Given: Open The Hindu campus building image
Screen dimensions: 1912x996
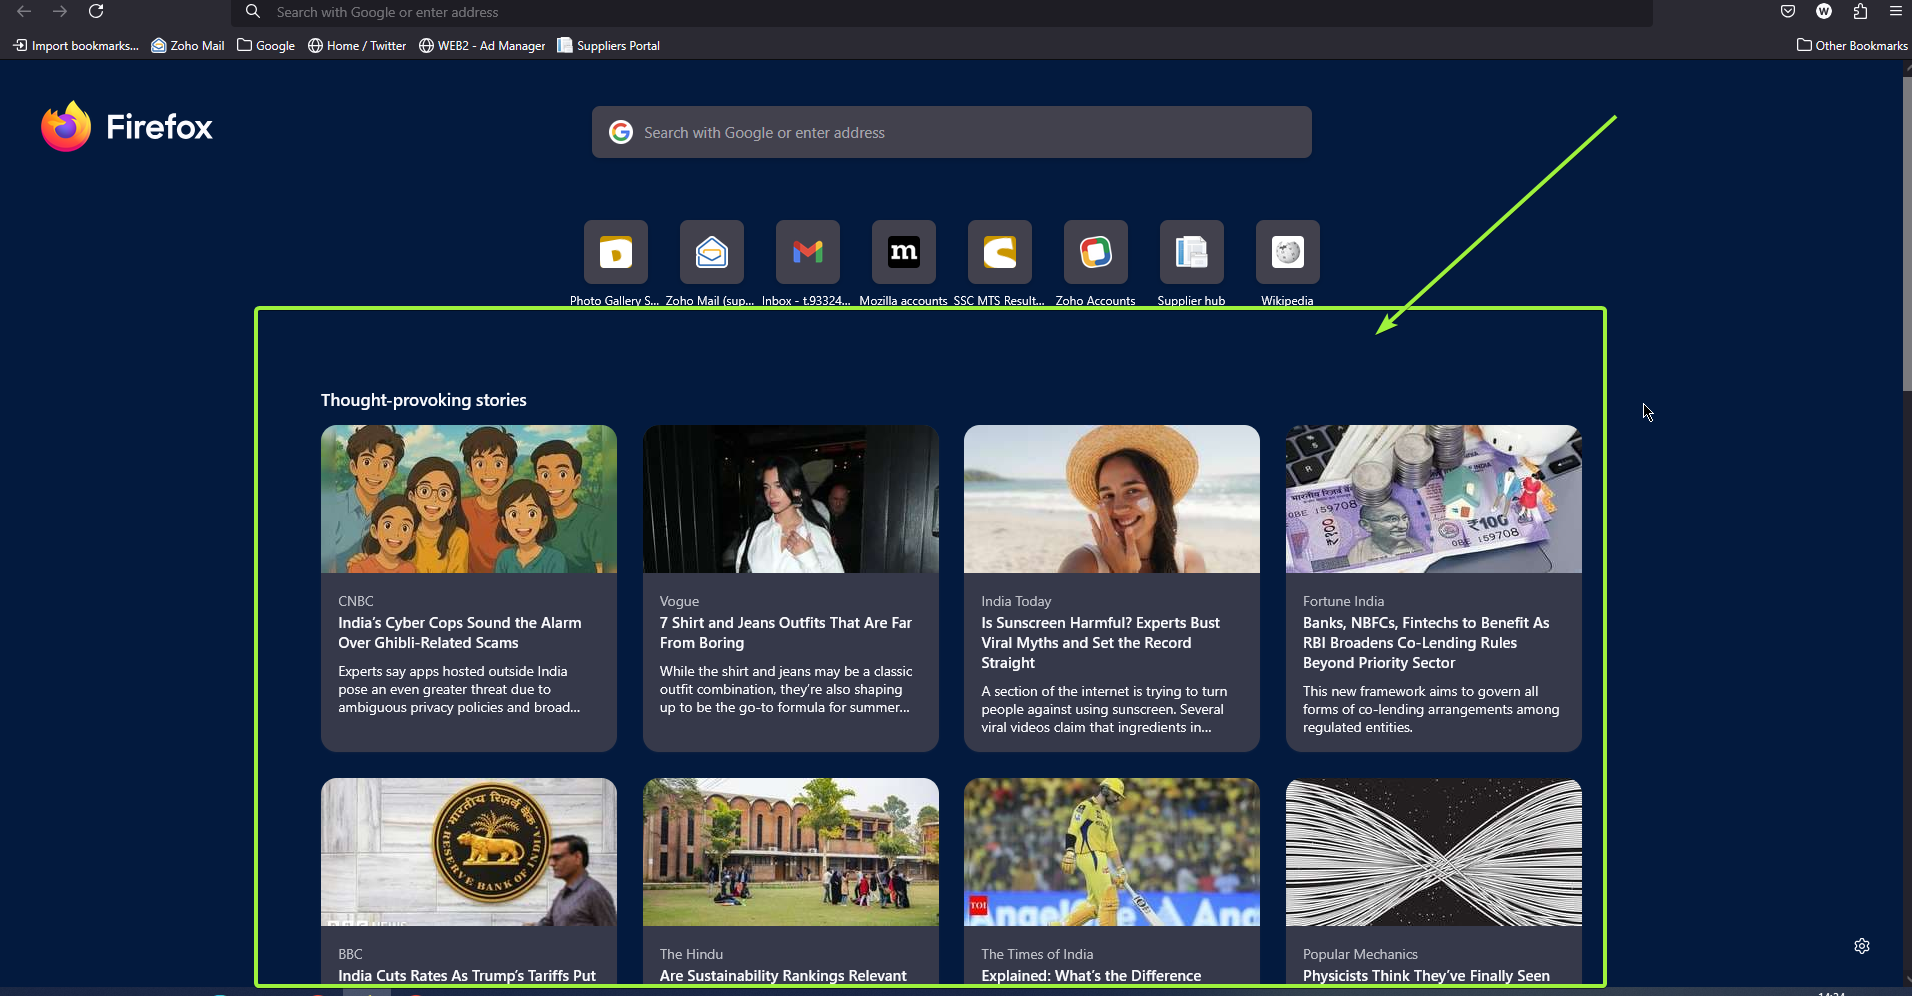Looking at the screenshot, I should pos(791,852).
